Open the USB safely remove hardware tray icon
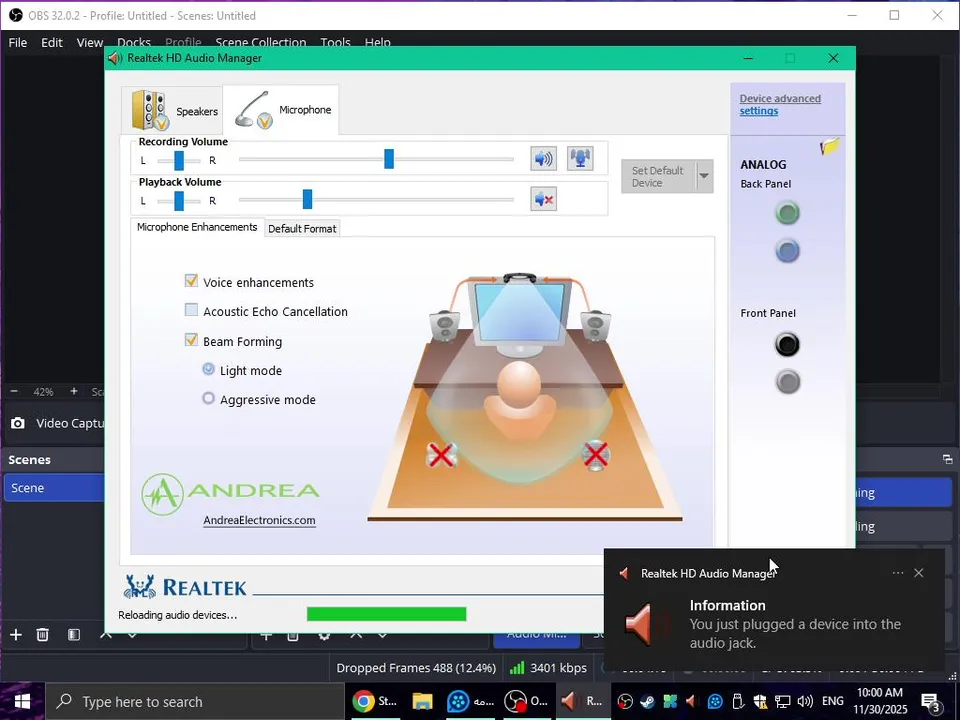 [x=737, y=701]
